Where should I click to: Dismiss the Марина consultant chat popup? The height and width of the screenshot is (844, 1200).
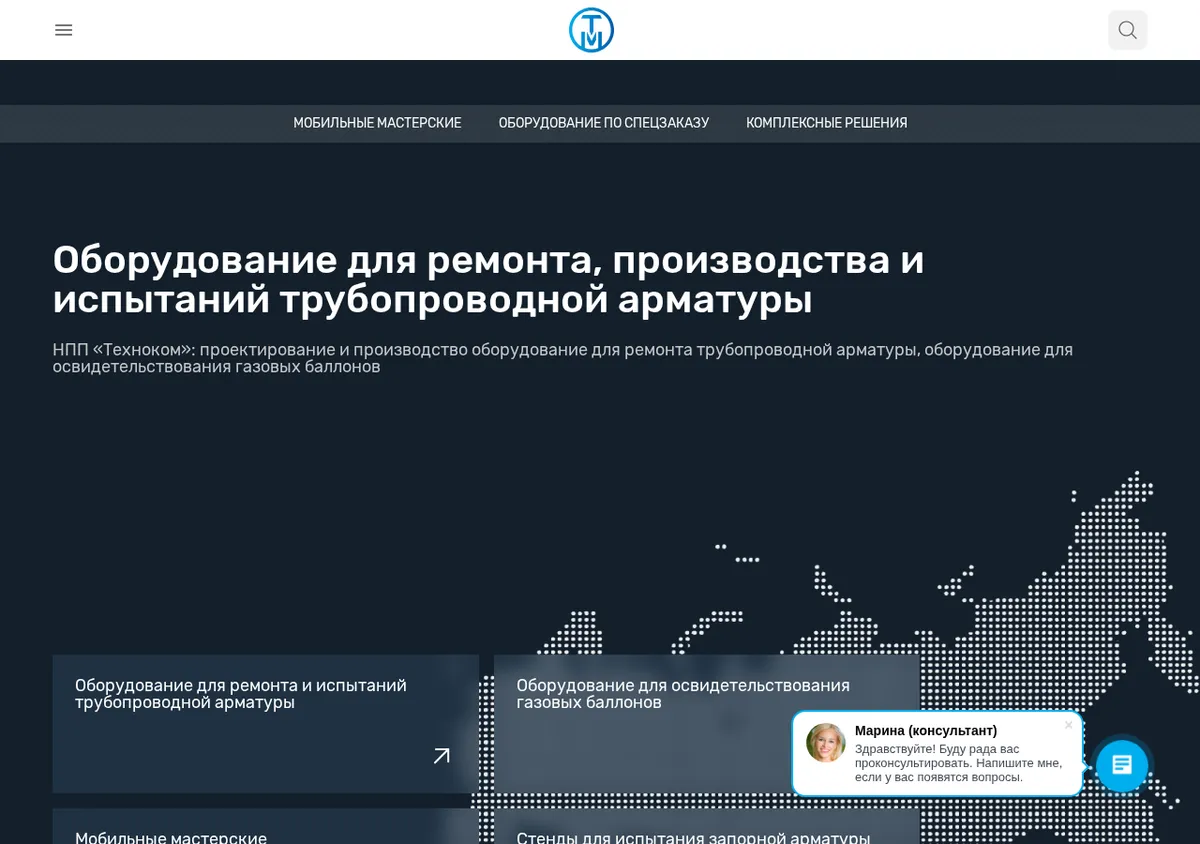coord(1068,725)
